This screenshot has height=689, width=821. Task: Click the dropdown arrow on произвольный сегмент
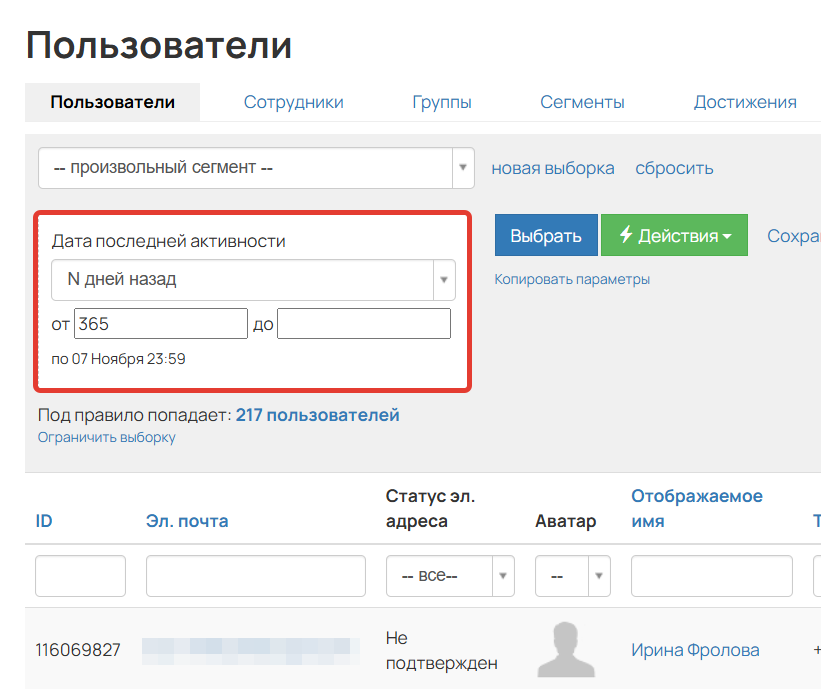(x=462, y=168)
